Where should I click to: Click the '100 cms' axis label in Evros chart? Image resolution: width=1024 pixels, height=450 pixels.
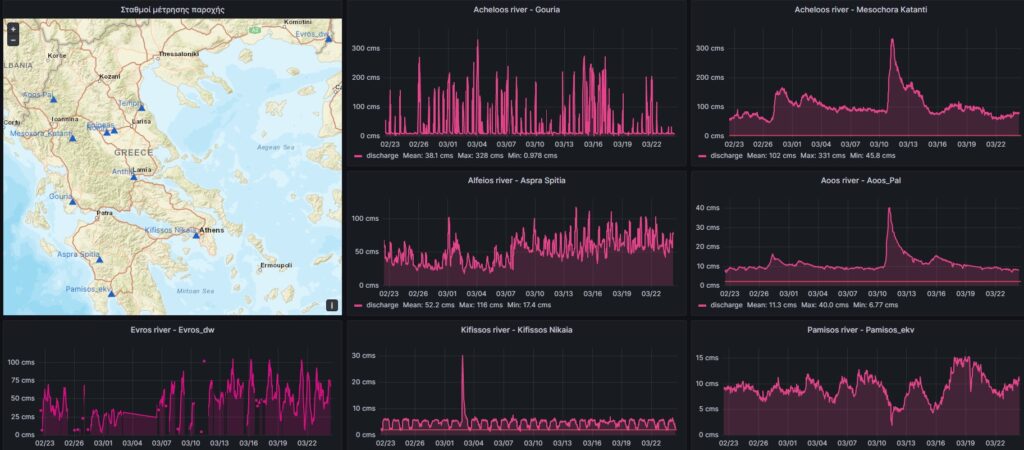pos(22,362)
